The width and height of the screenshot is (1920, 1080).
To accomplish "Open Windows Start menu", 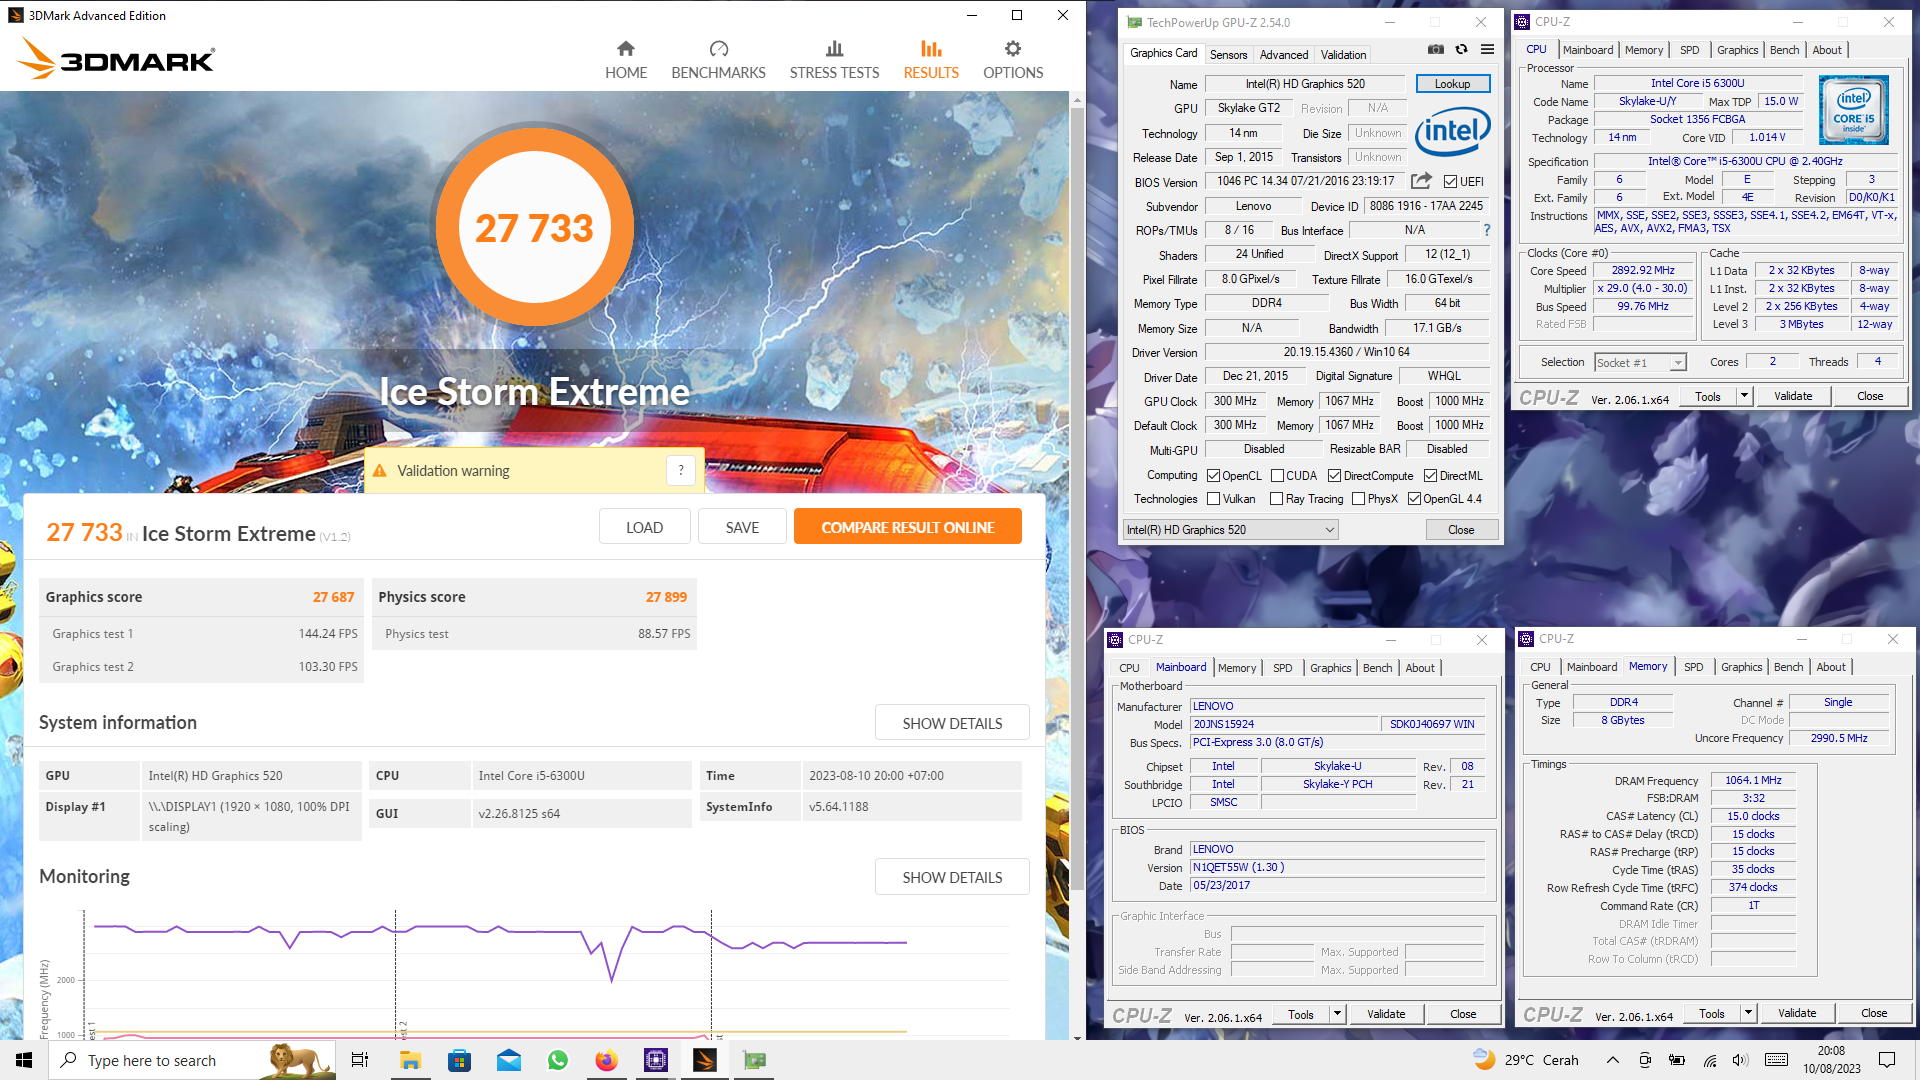I will tap(24, 1060).
